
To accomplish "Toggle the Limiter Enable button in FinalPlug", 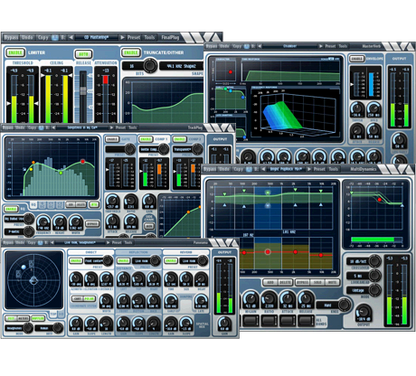I will point(16,53).
